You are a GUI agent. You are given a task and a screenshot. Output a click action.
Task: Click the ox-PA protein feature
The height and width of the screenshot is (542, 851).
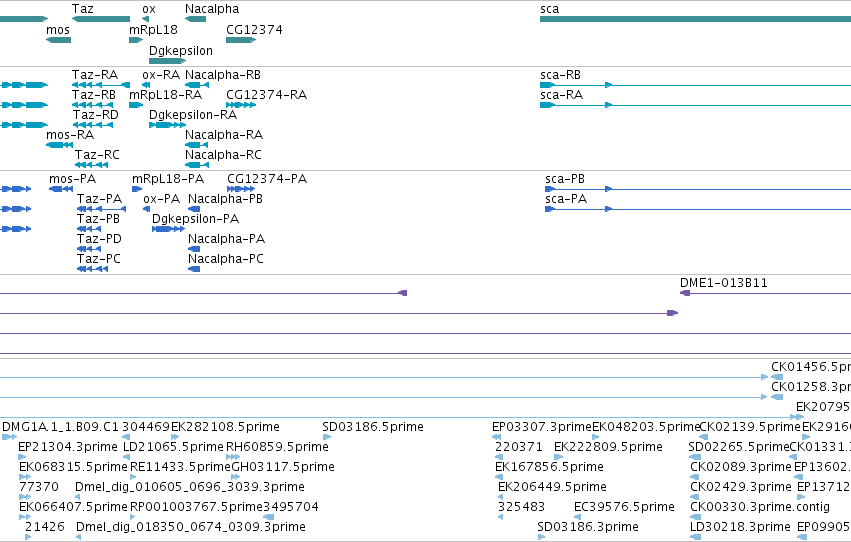(147, 209)
